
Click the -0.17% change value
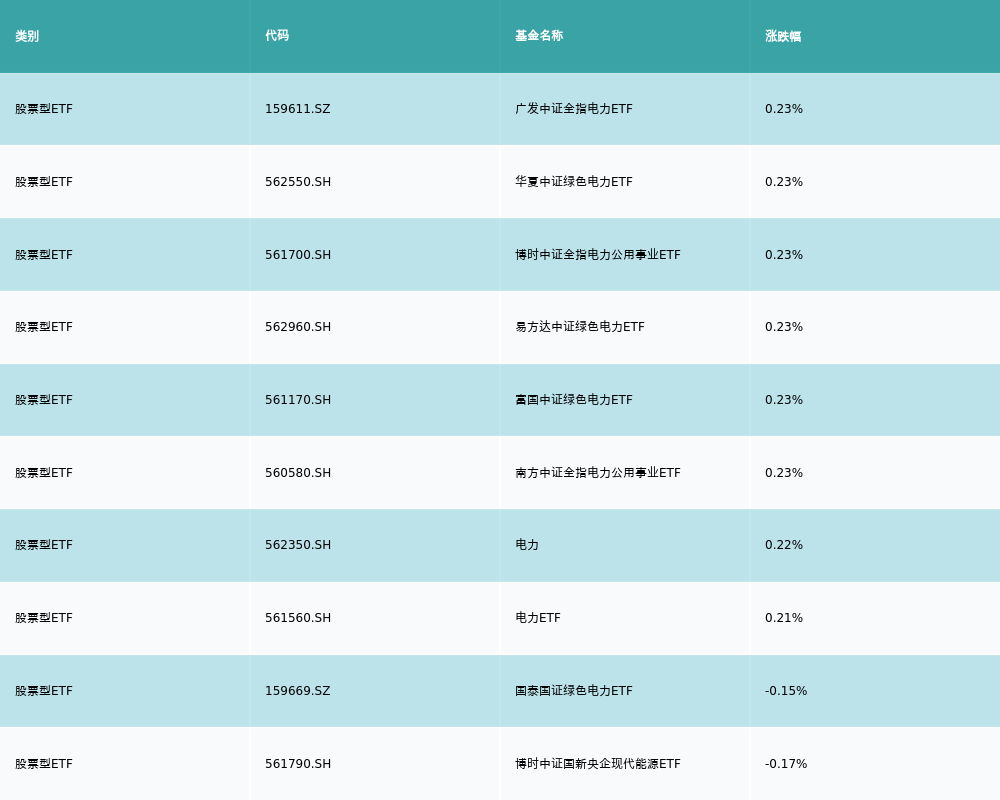786,764
